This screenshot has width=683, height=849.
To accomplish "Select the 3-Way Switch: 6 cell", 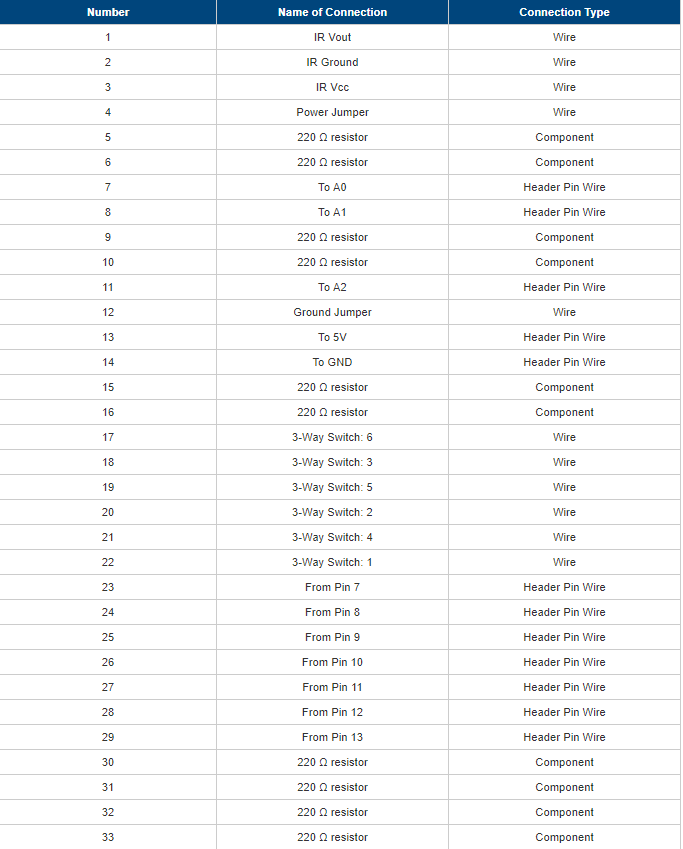I will click(332, 437).
